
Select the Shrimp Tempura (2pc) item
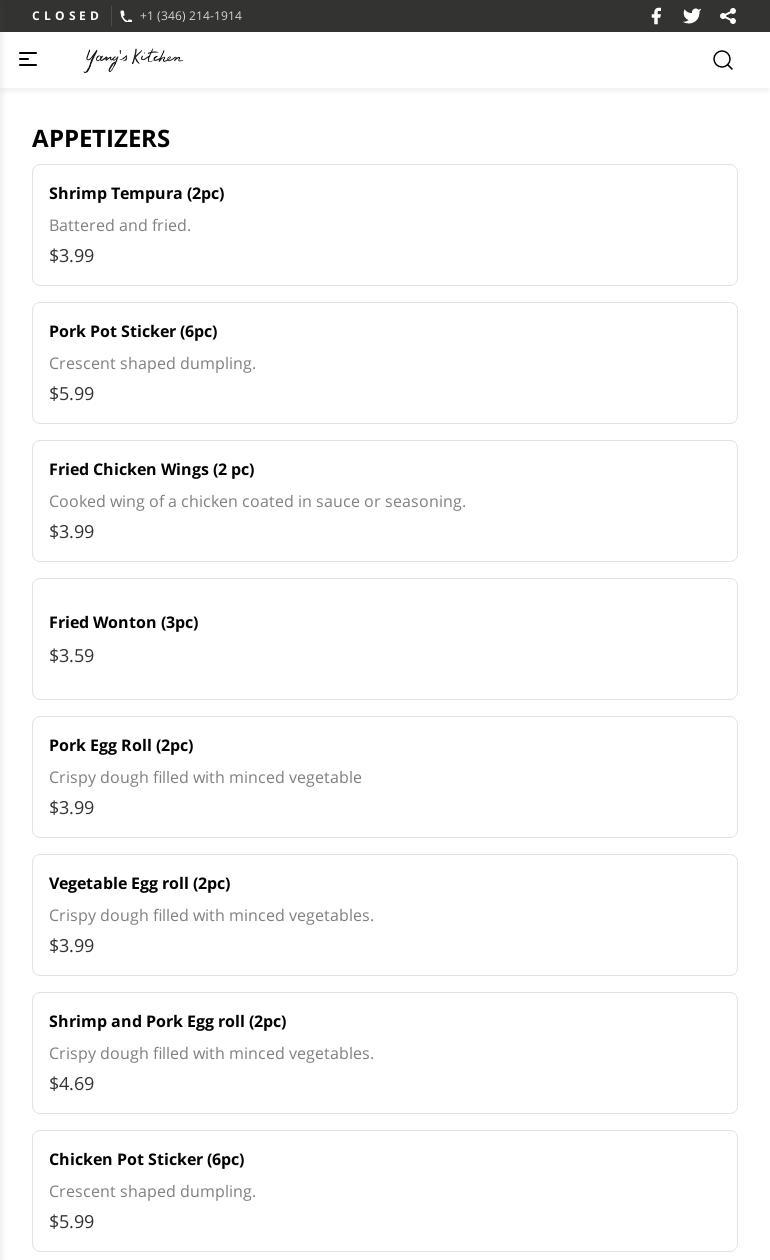click(384, 224)
